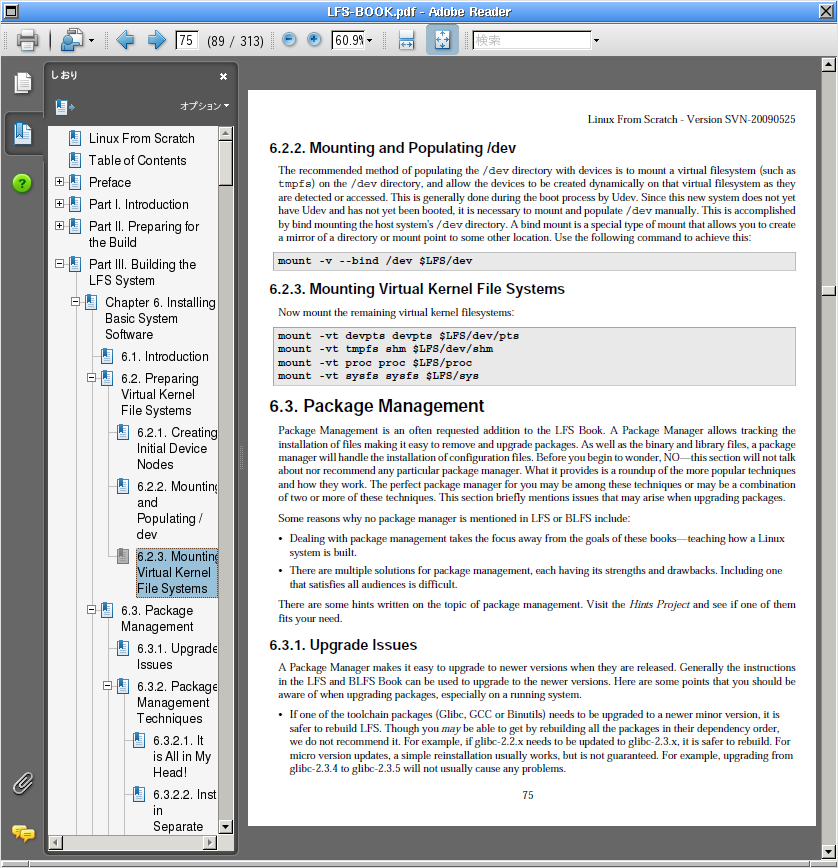Image resolution: width=838 pixels, height=868 pixels.
Task: Click bookmark icon beside 6.3. Package Management
Action: tap(107, 610)
